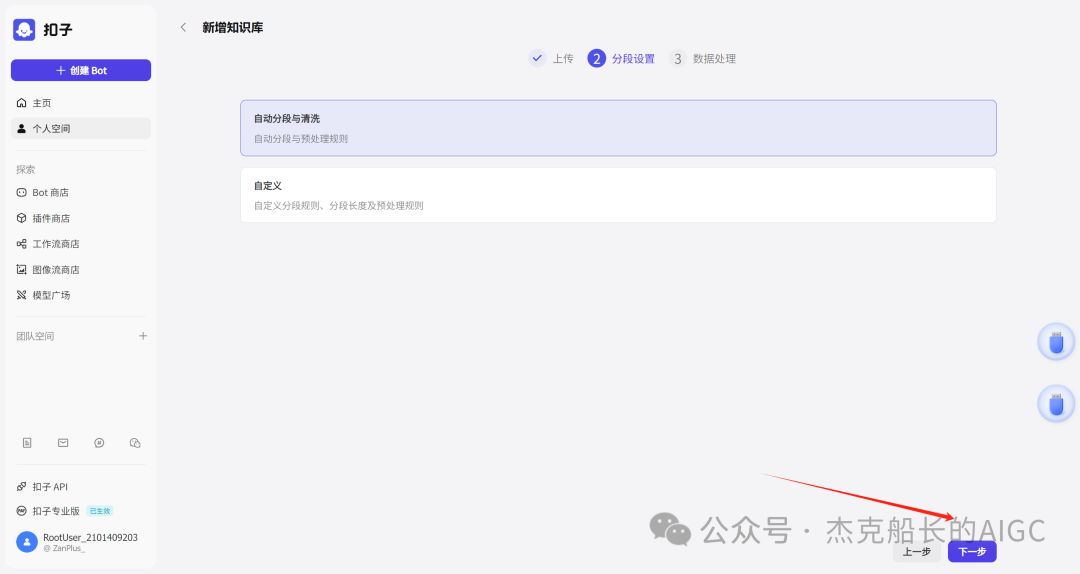
Task: Click the 下一步 button
Action: point(972,551)
